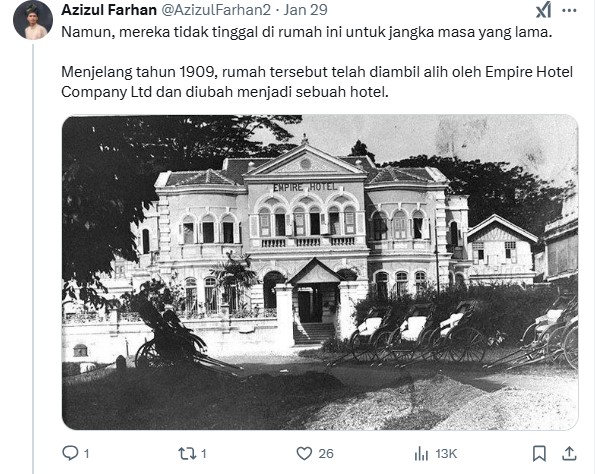Viewport: 595px width, 474px height.
Task: Open the three-dot more options menu
Action: pos(569,10)
